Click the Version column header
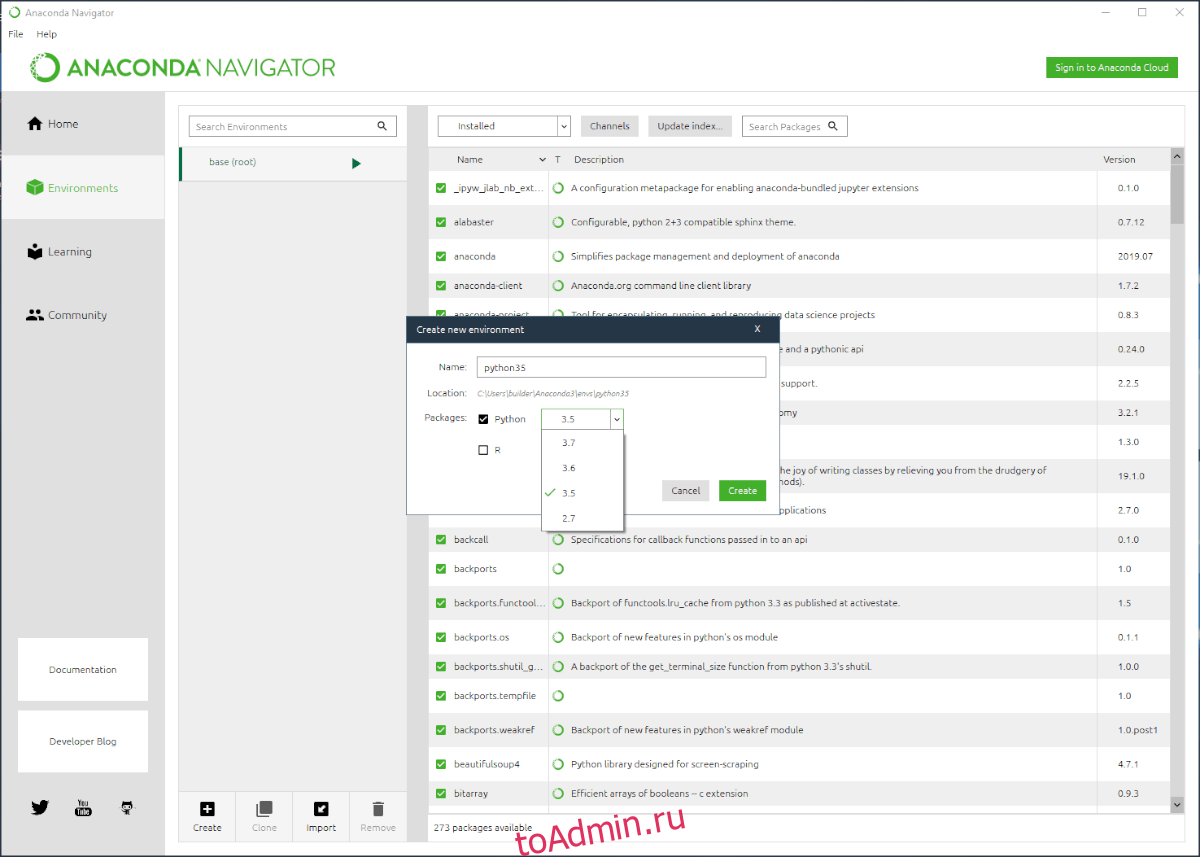This screenshot has width=1200, height=857. (1119, 160)
